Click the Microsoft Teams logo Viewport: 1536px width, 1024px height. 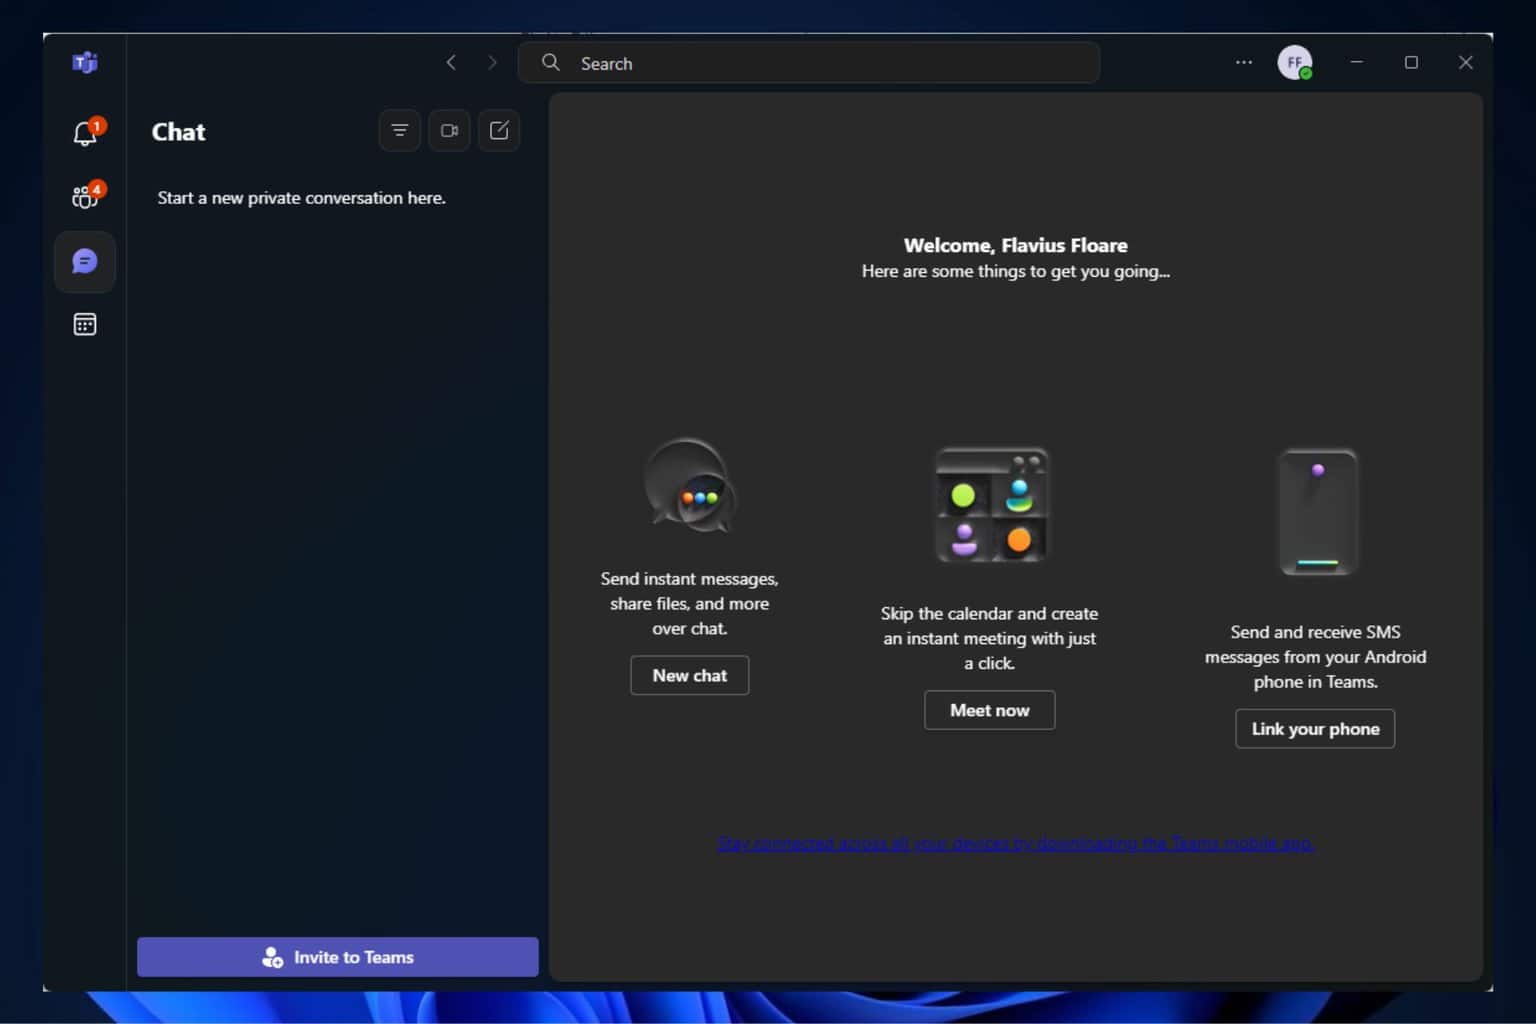coord(85,63)
